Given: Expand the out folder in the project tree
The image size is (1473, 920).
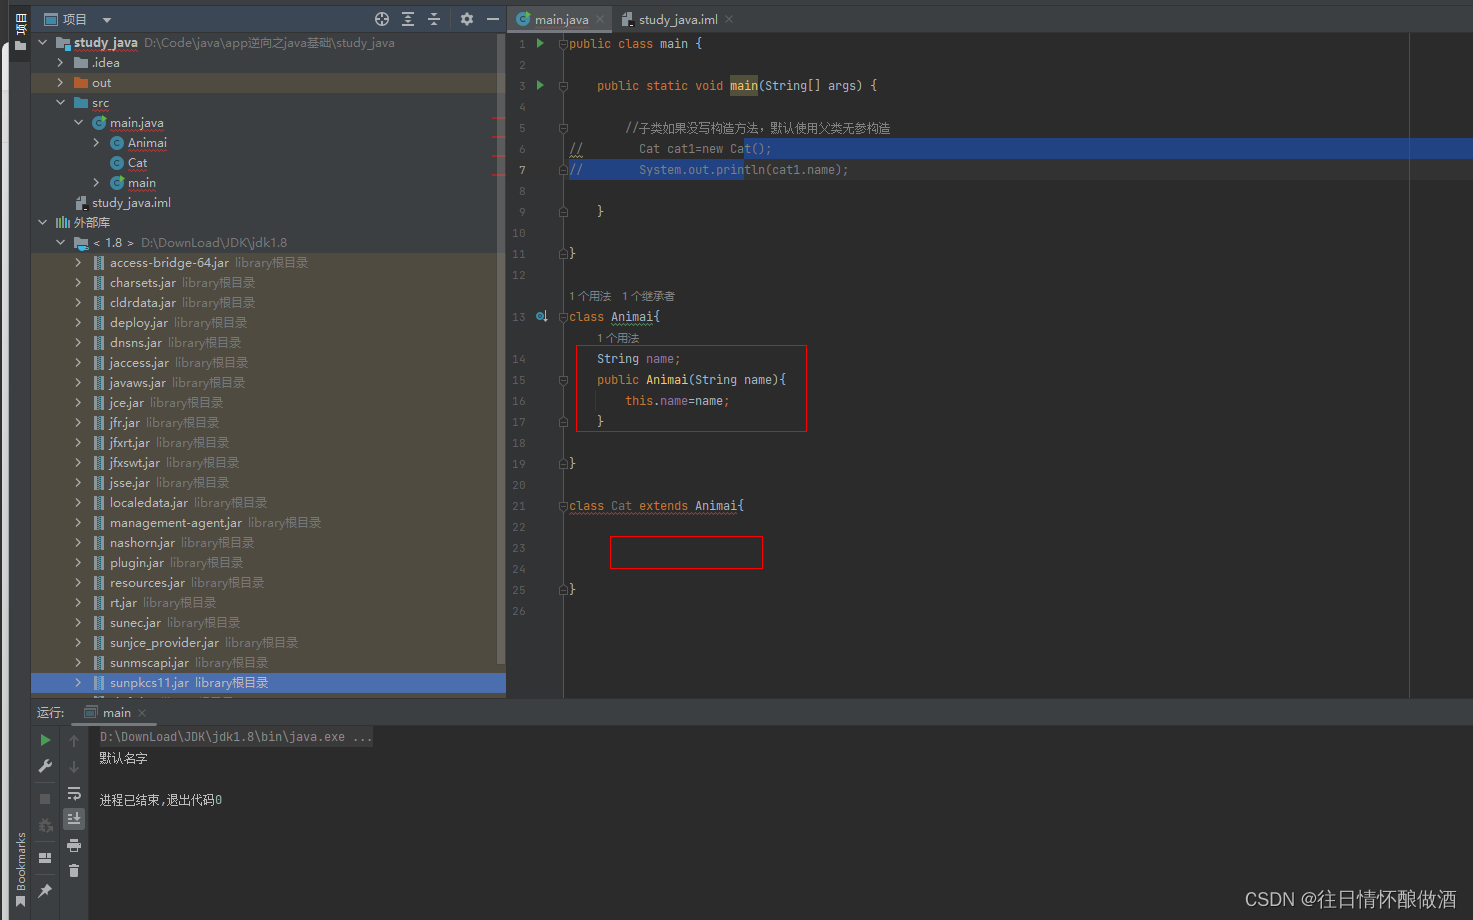Looking at the screenshot, I should tap(60, 82).
